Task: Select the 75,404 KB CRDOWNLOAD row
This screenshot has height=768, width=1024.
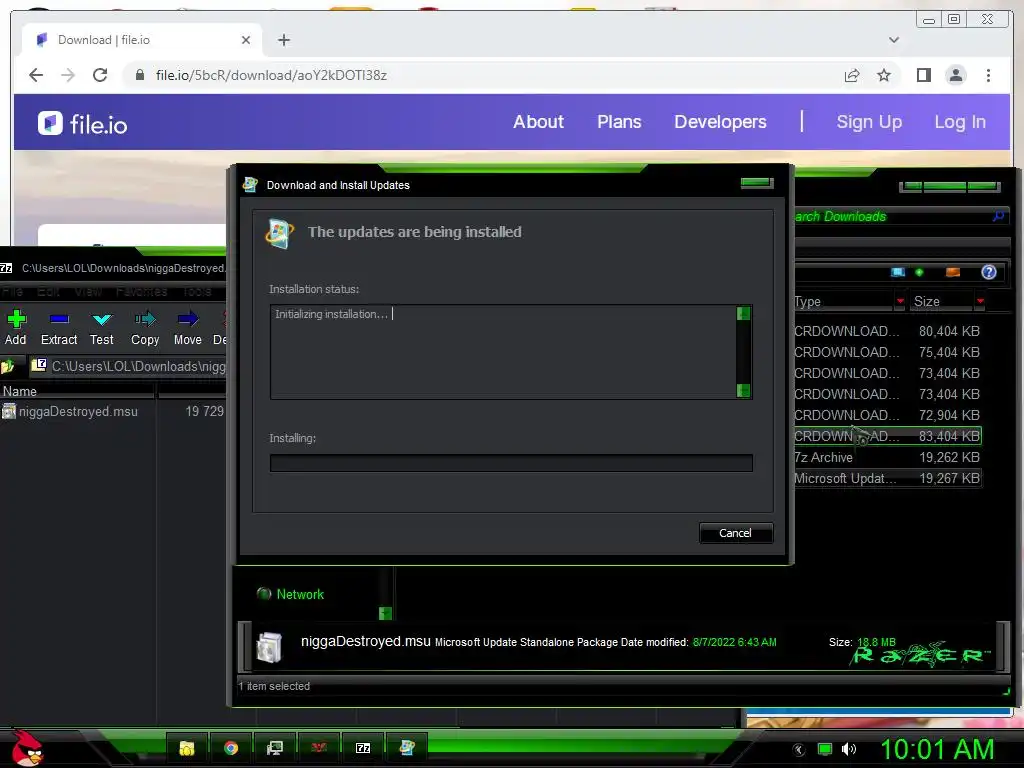Action: pyautogui.click(x=888, y=352)
